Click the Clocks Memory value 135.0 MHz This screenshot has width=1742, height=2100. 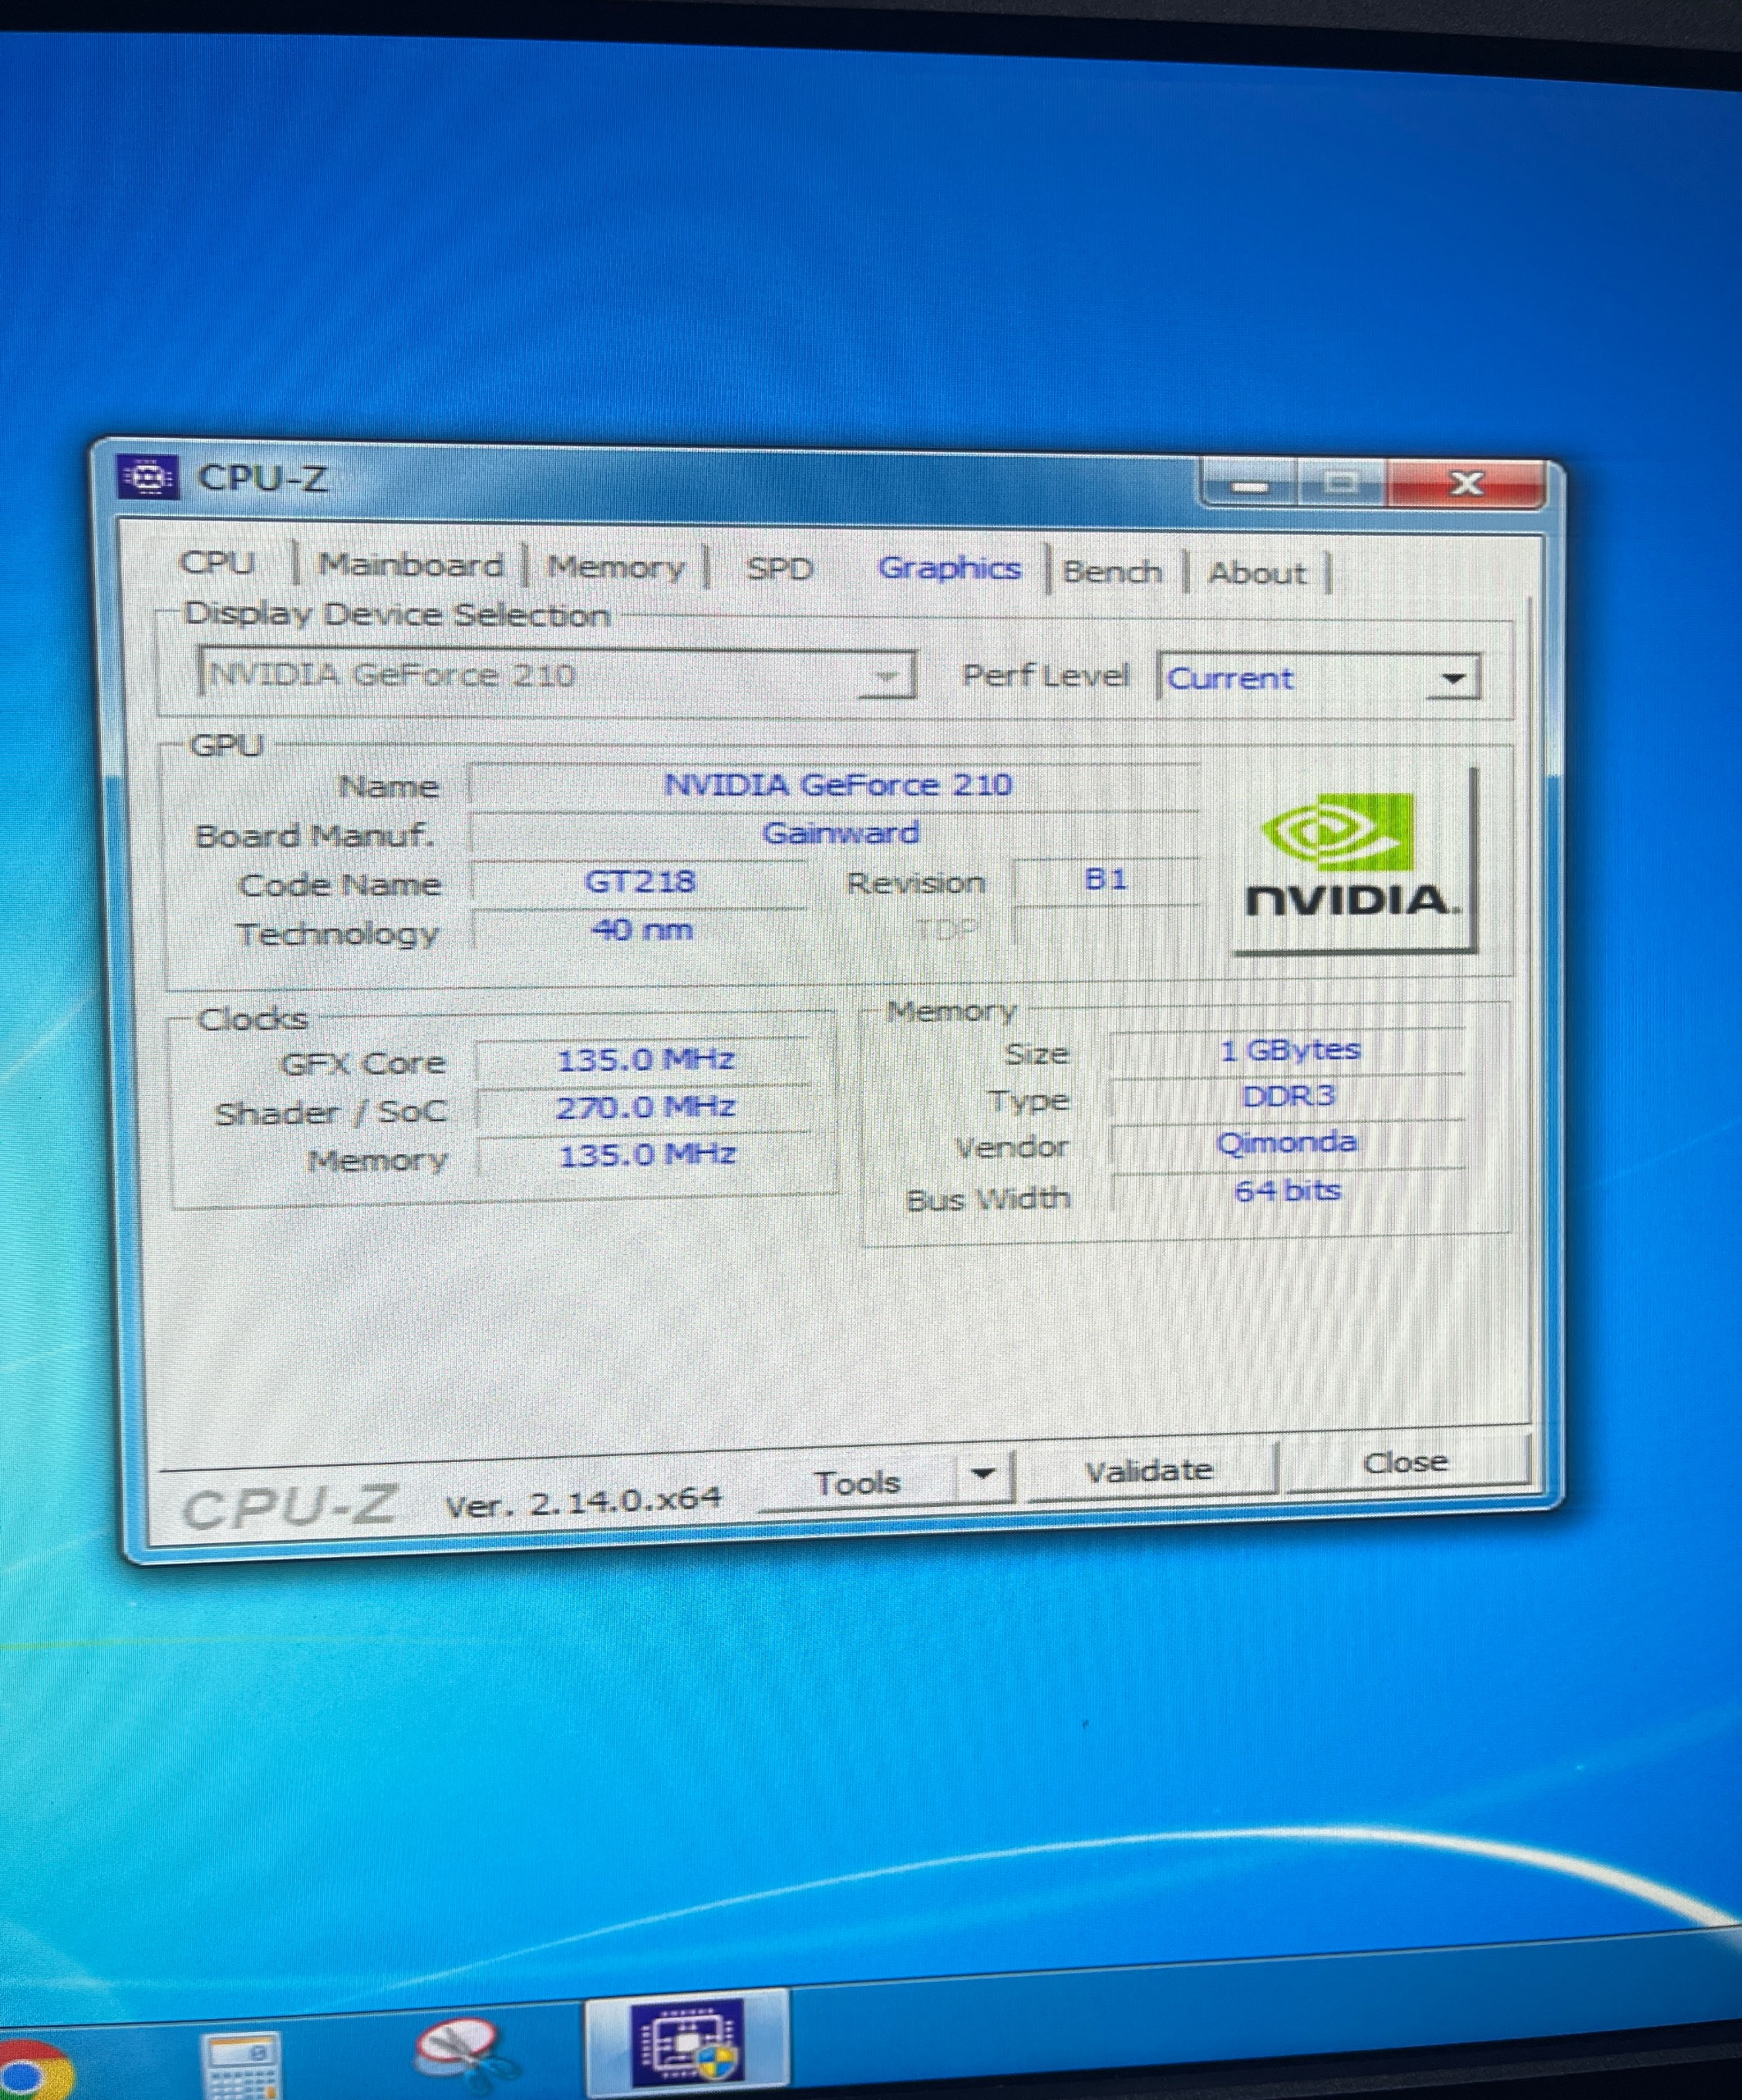tap(647, 1156)
